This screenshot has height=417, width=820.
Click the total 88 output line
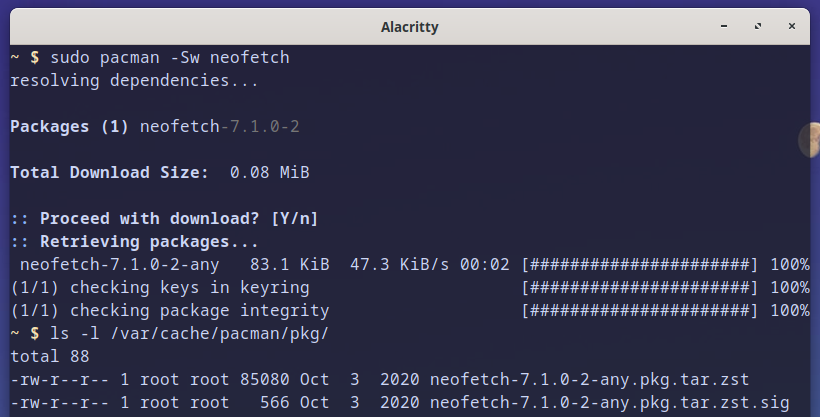[x=50, y=357]
